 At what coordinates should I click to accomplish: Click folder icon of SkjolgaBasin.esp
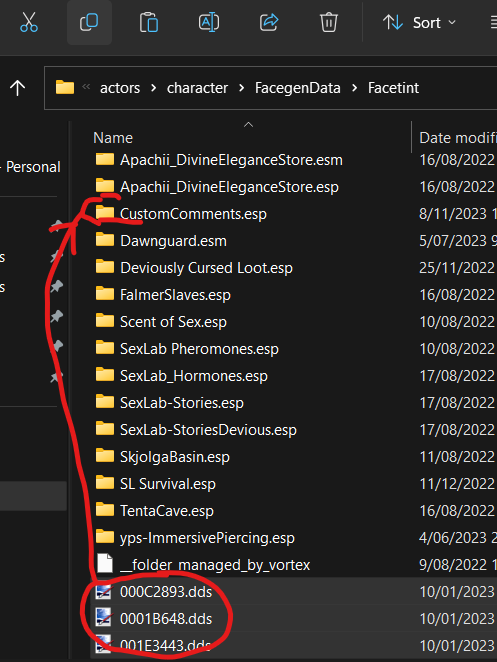tap(105, 456)
